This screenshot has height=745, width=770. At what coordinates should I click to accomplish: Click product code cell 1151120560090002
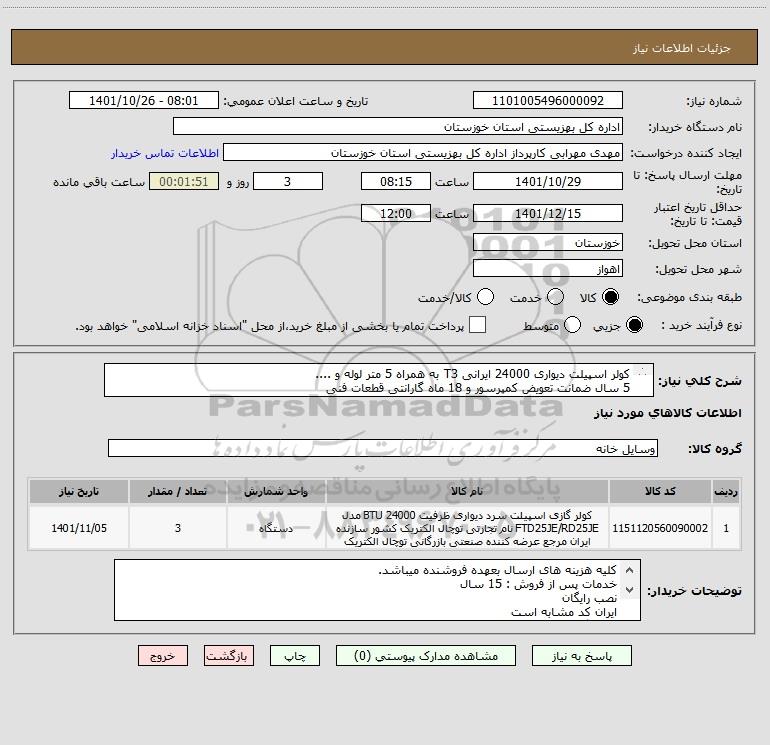660,528
